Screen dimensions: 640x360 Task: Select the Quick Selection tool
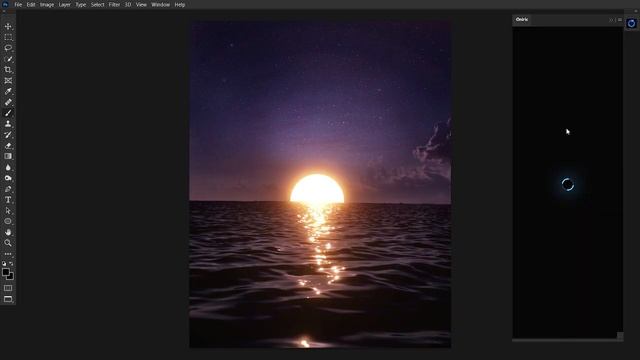click(8, 59)
